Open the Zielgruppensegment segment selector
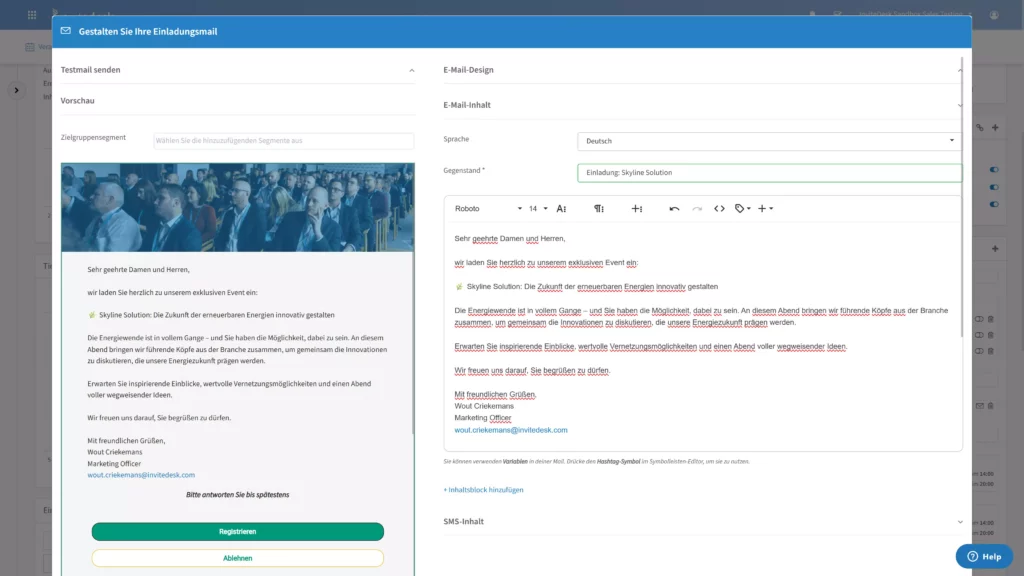Screen dimensions: 1024x576 pos(283,140)
